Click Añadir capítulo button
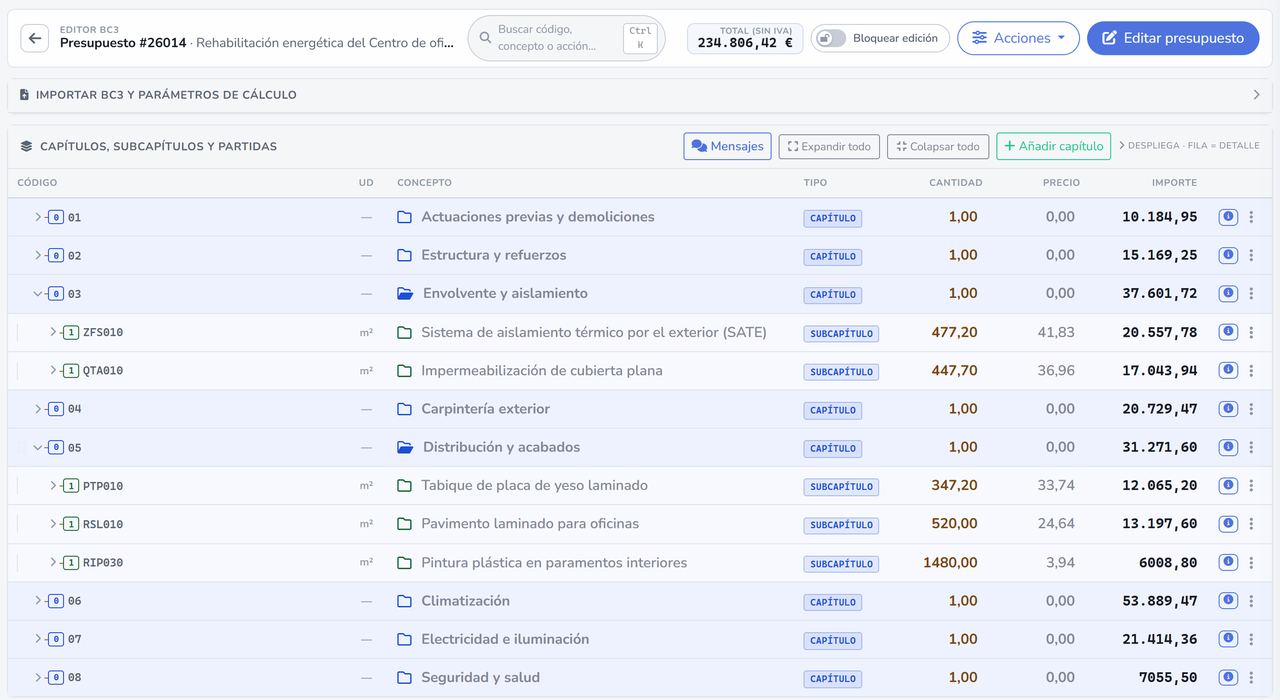This screenshot has width=1280, height=700. click(x=1053, y=146)
